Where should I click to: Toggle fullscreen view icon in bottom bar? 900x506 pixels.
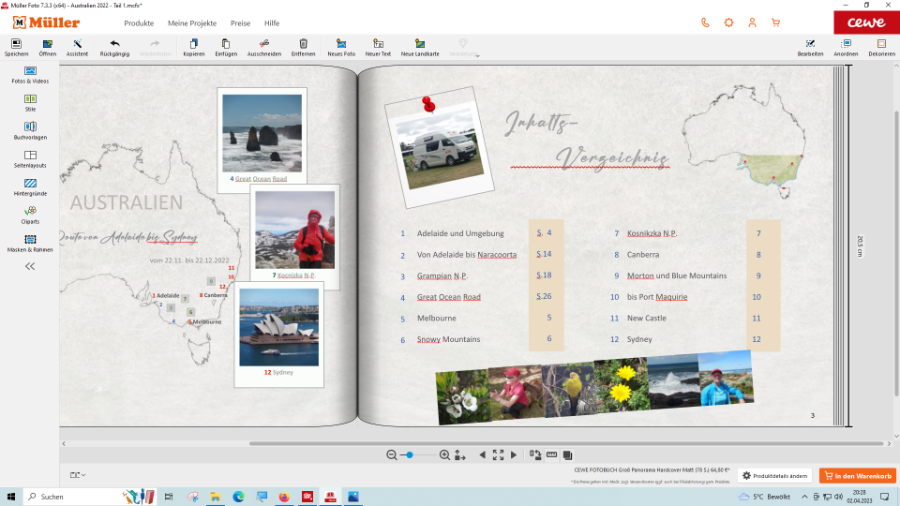pos(498,455)
